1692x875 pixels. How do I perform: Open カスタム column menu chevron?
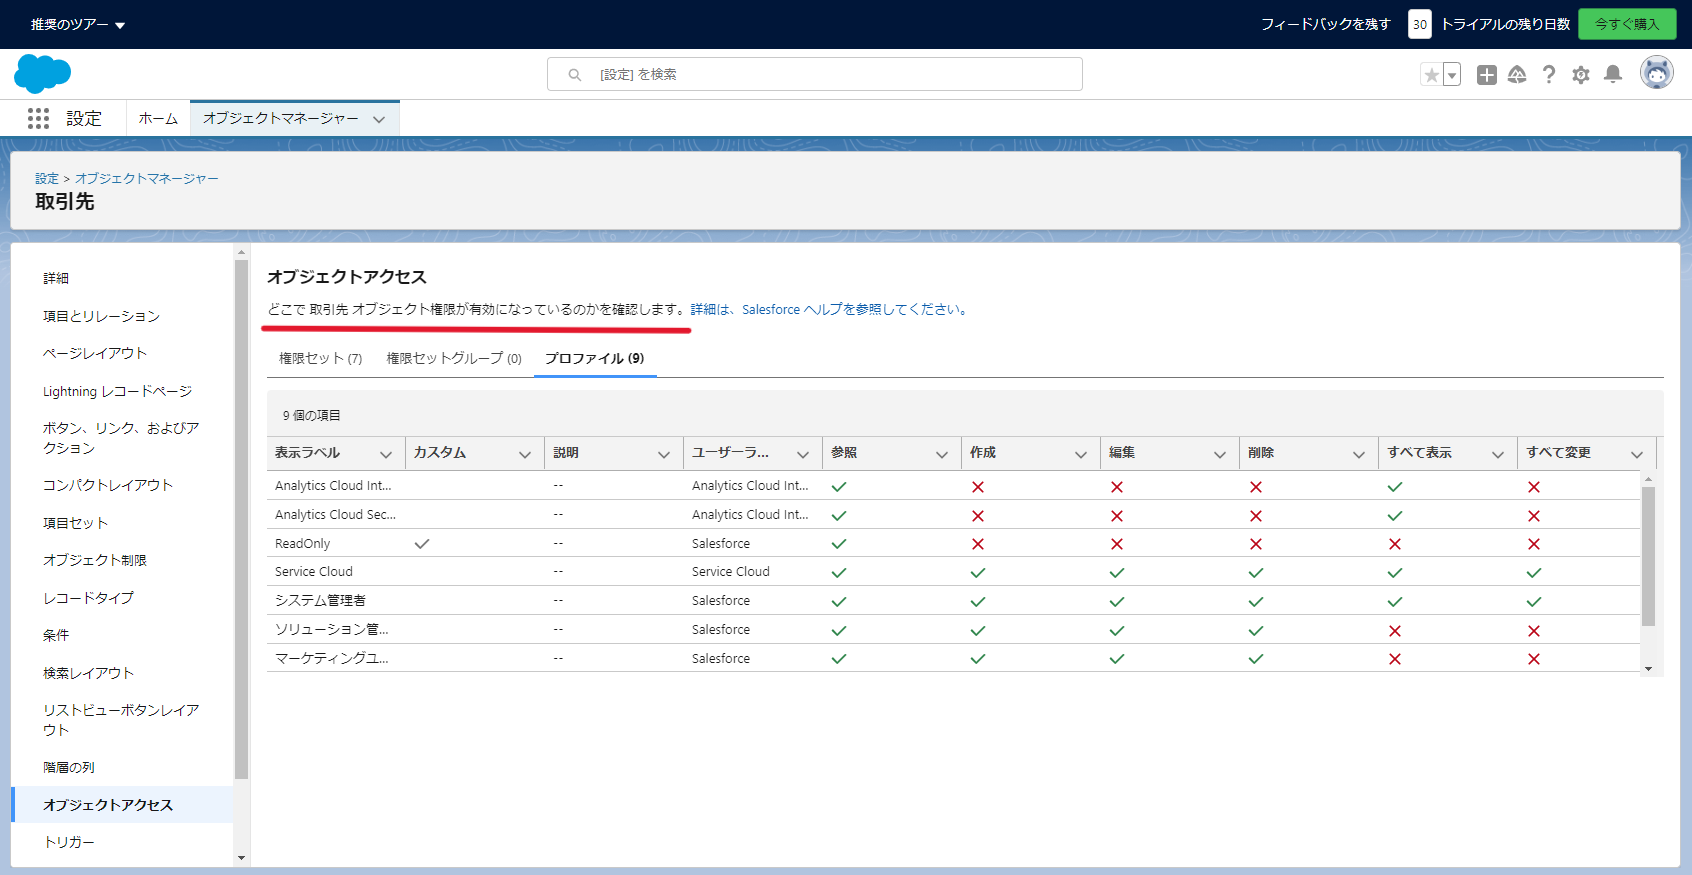pyautogui.click(x=525, y=455)
